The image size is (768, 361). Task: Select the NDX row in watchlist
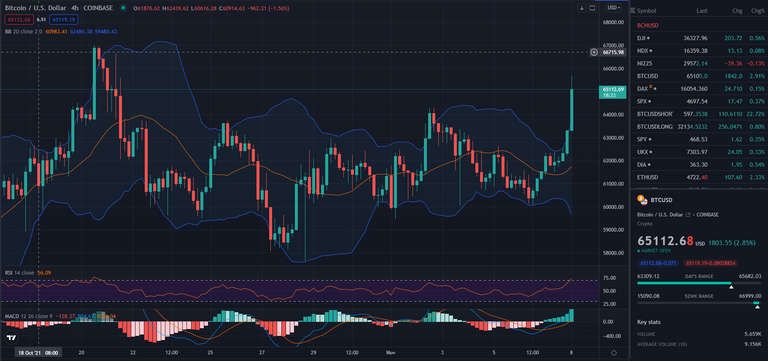(x=699, y=50)
